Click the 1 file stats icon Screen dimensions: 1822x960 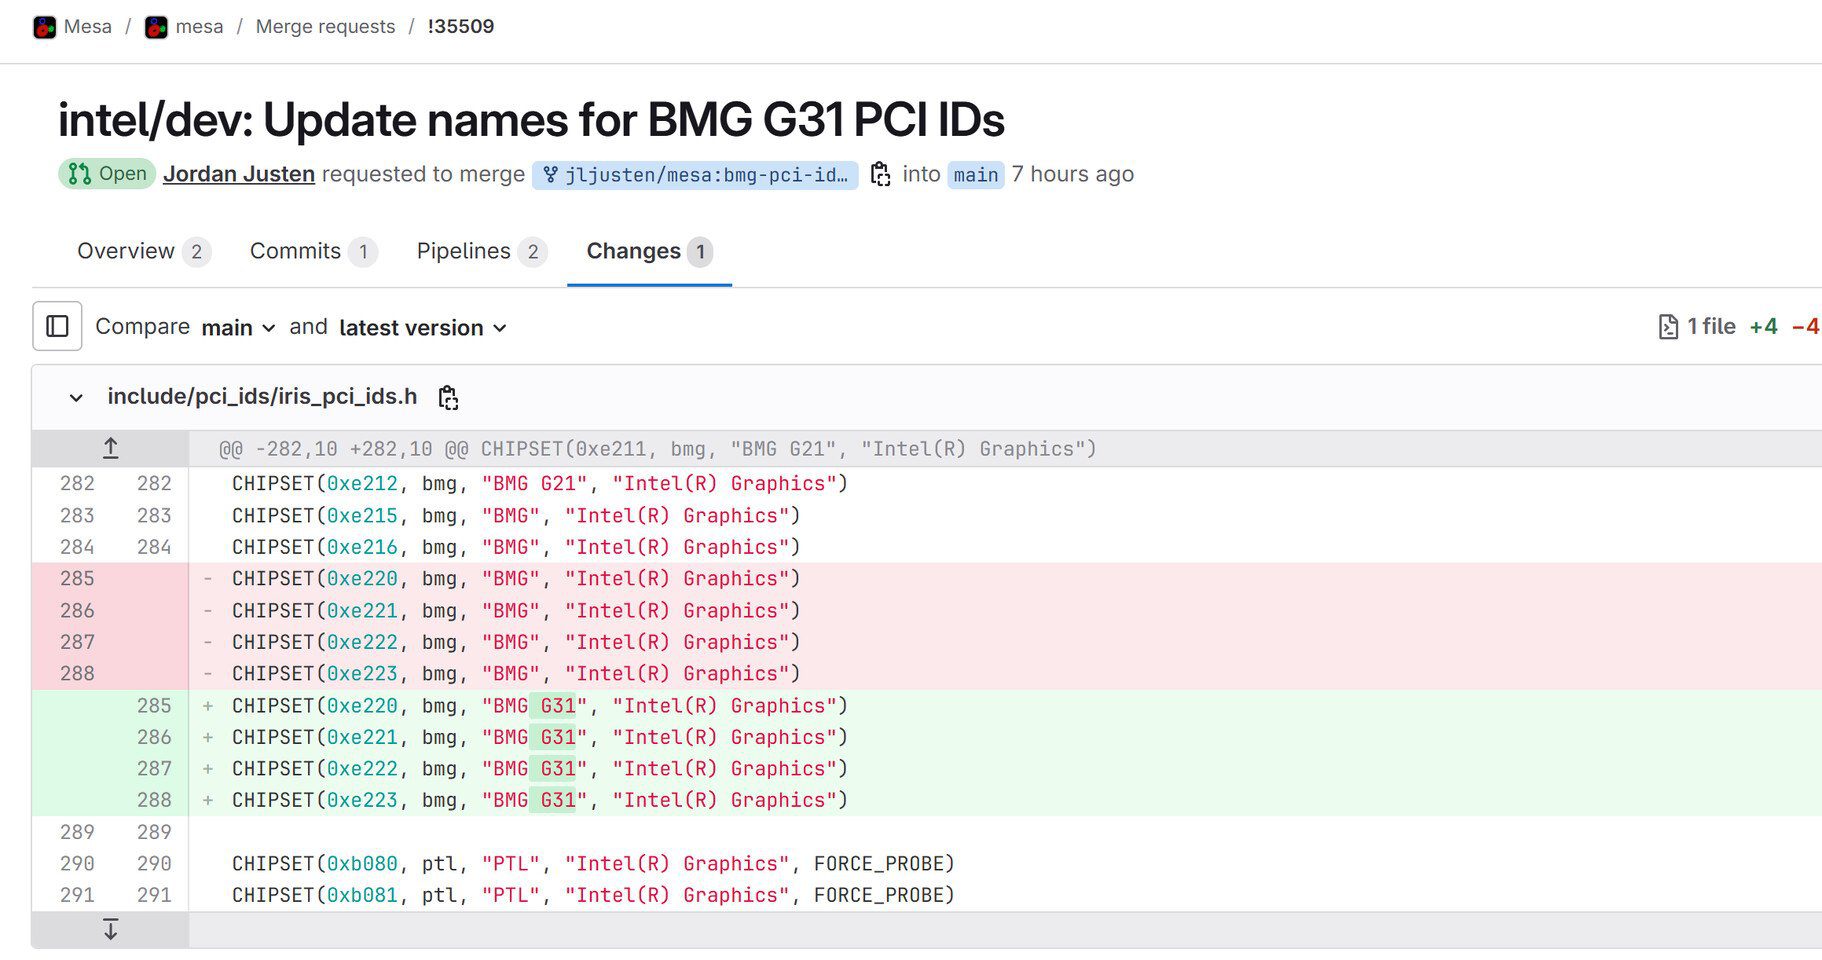point(1668,327)
